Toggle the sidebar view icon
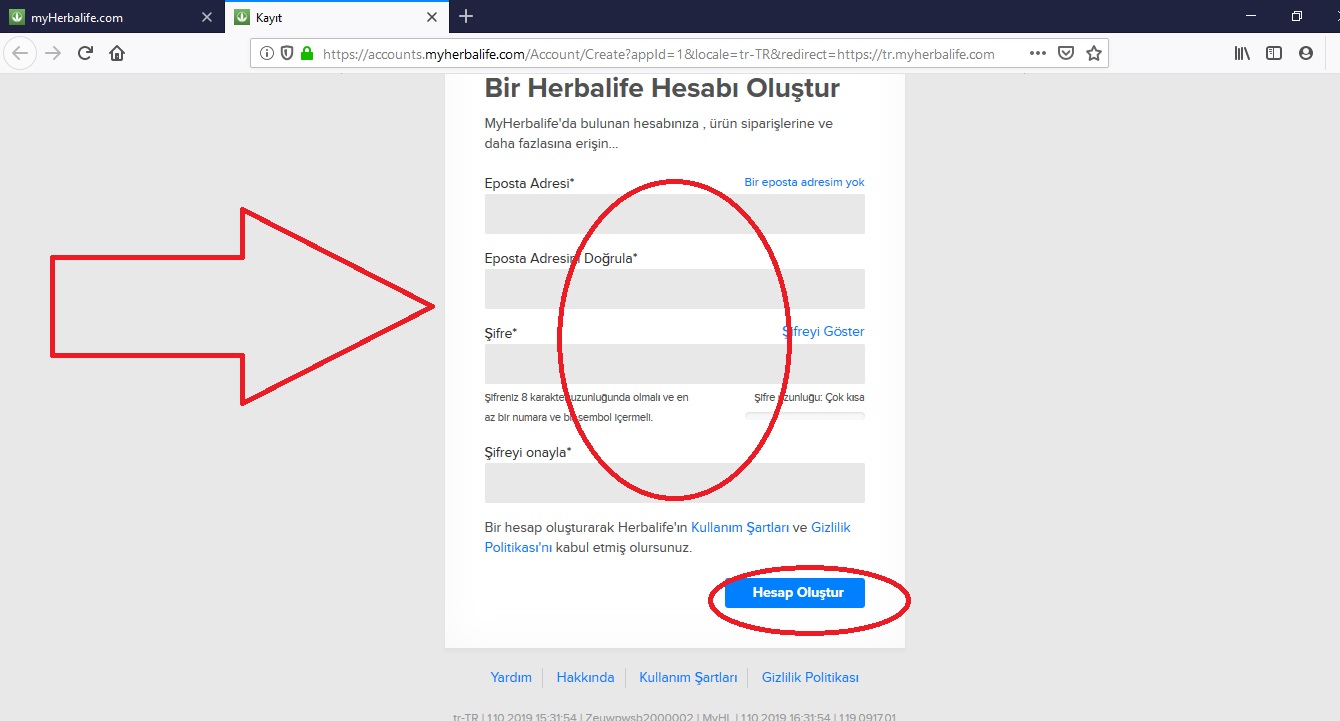Image resolution: width=1340 pixels, height=721 pixels. click(1274, 54)
